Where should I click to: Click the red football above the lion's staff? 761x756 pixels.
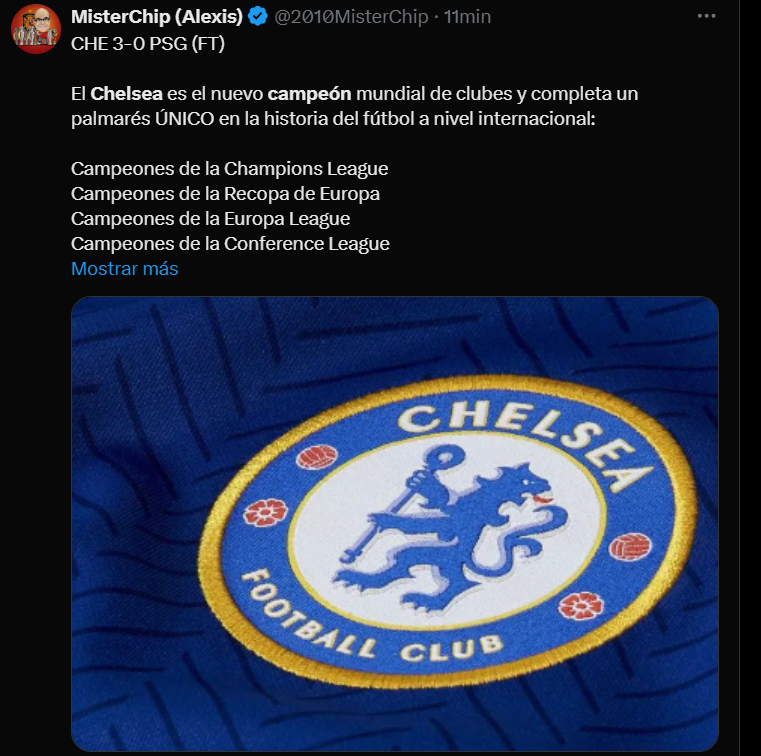click(x=317, y=457)
